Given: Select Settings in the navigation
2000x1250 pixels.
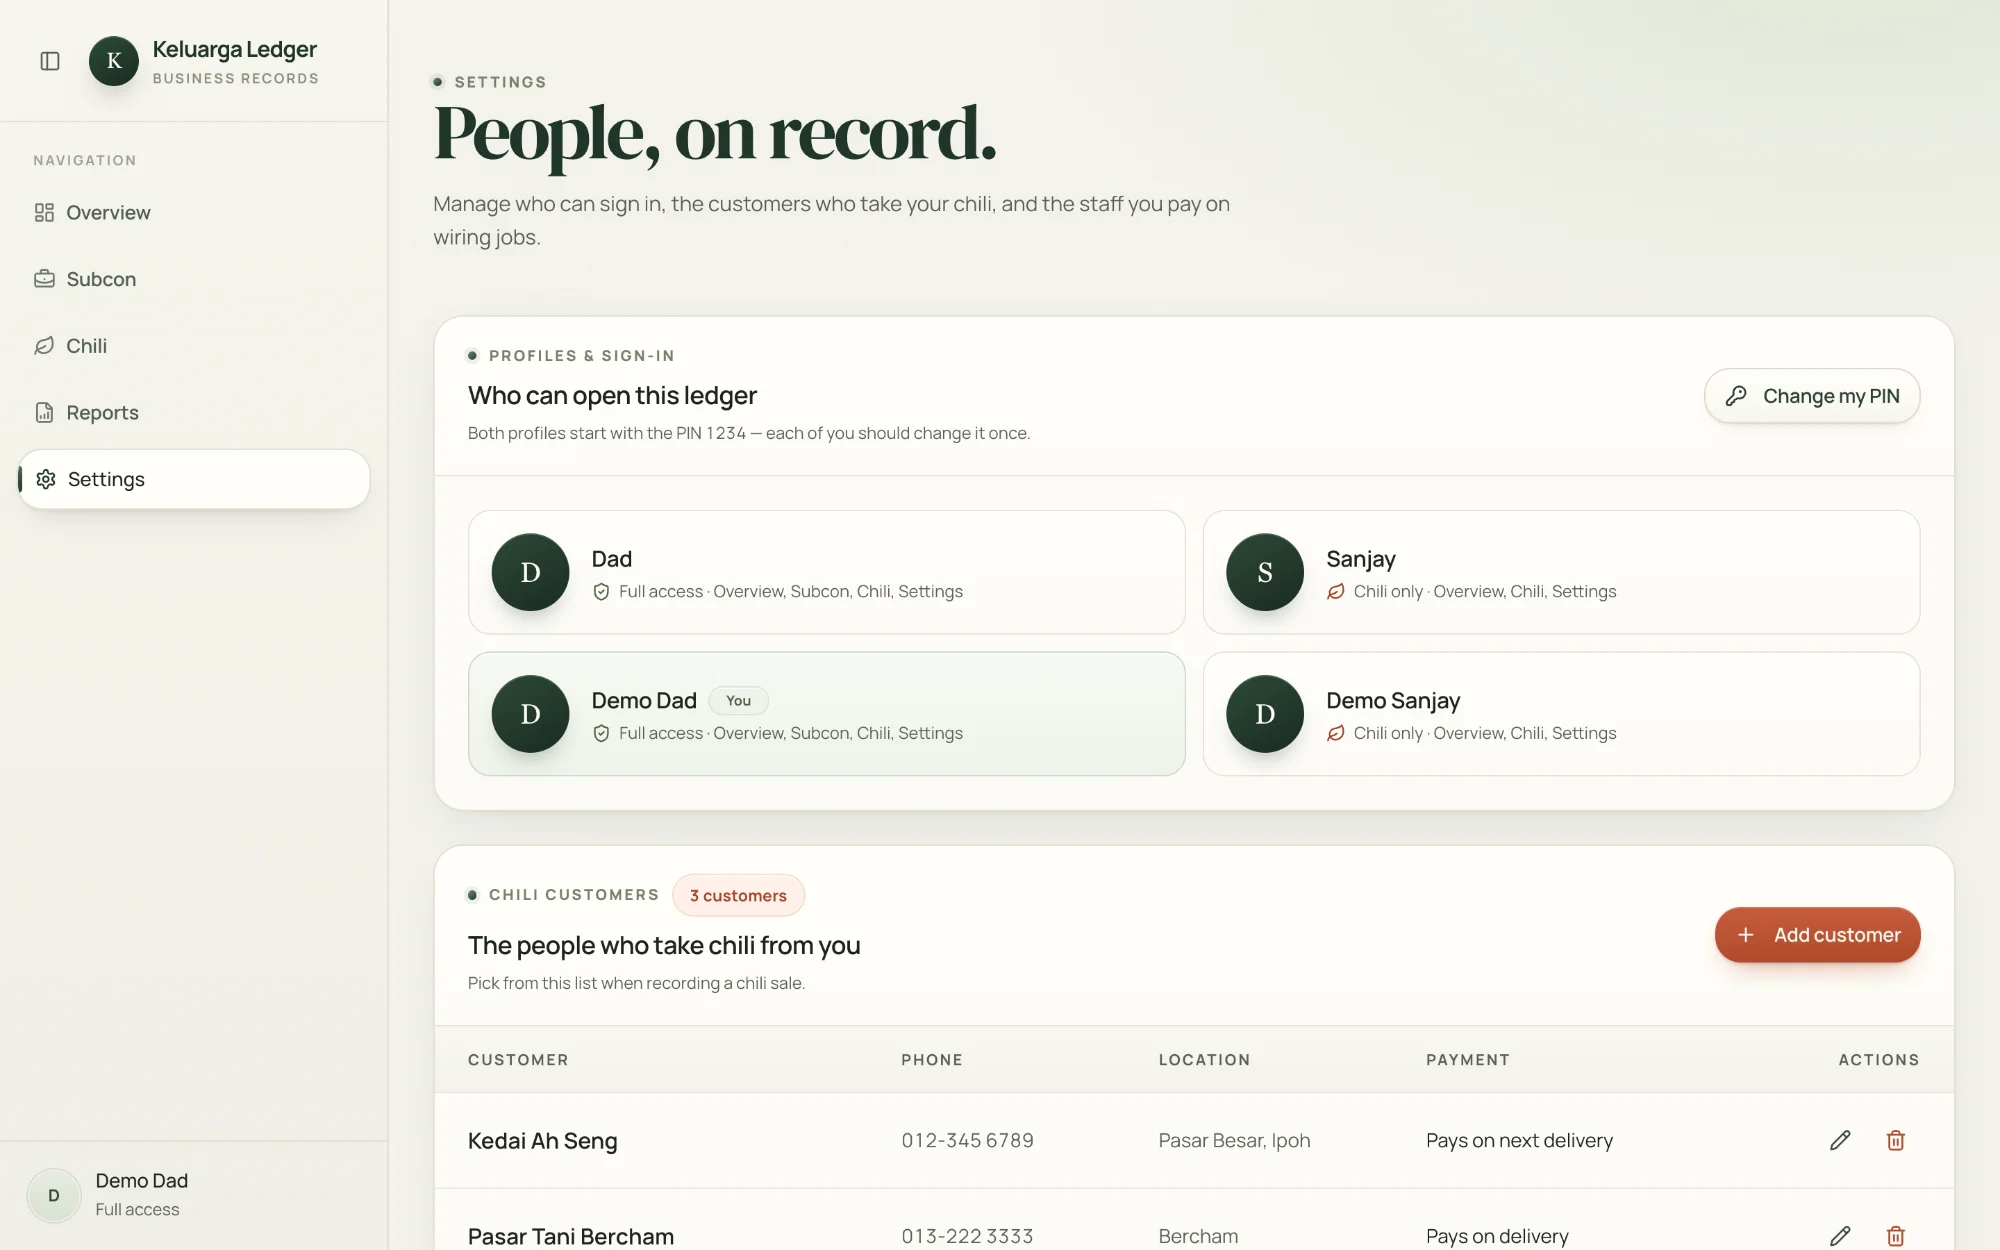Looking at the screenshot, I should click(x=194, y=479).
